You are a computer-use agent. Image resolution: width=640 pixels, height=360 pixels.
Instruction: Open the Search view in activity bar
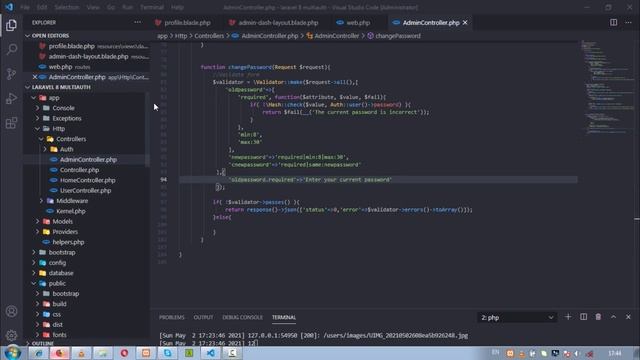point(11,49)
